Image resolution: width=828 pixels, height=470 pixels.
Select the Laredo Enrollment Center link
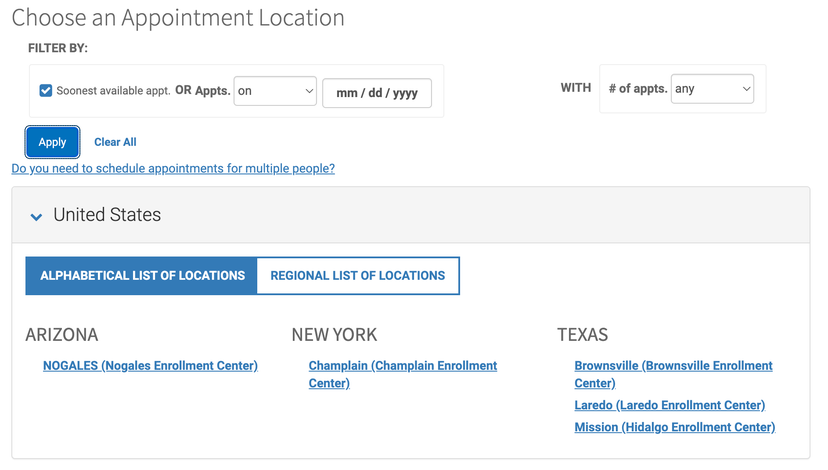pyautogui.click(x=669, y=405)
